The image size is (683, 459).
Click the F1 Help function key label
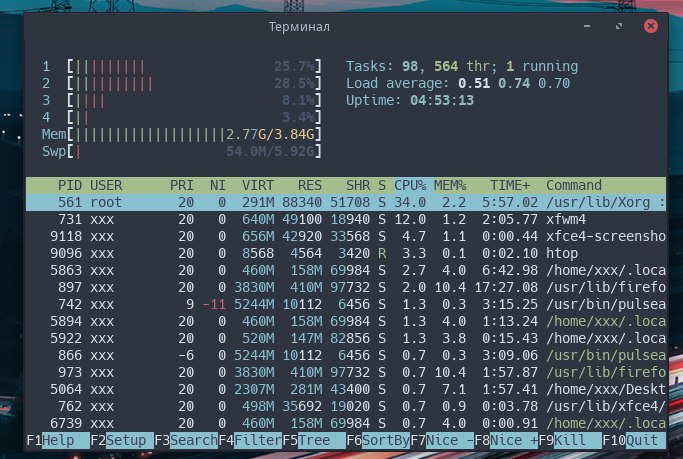tap(58, 440)
